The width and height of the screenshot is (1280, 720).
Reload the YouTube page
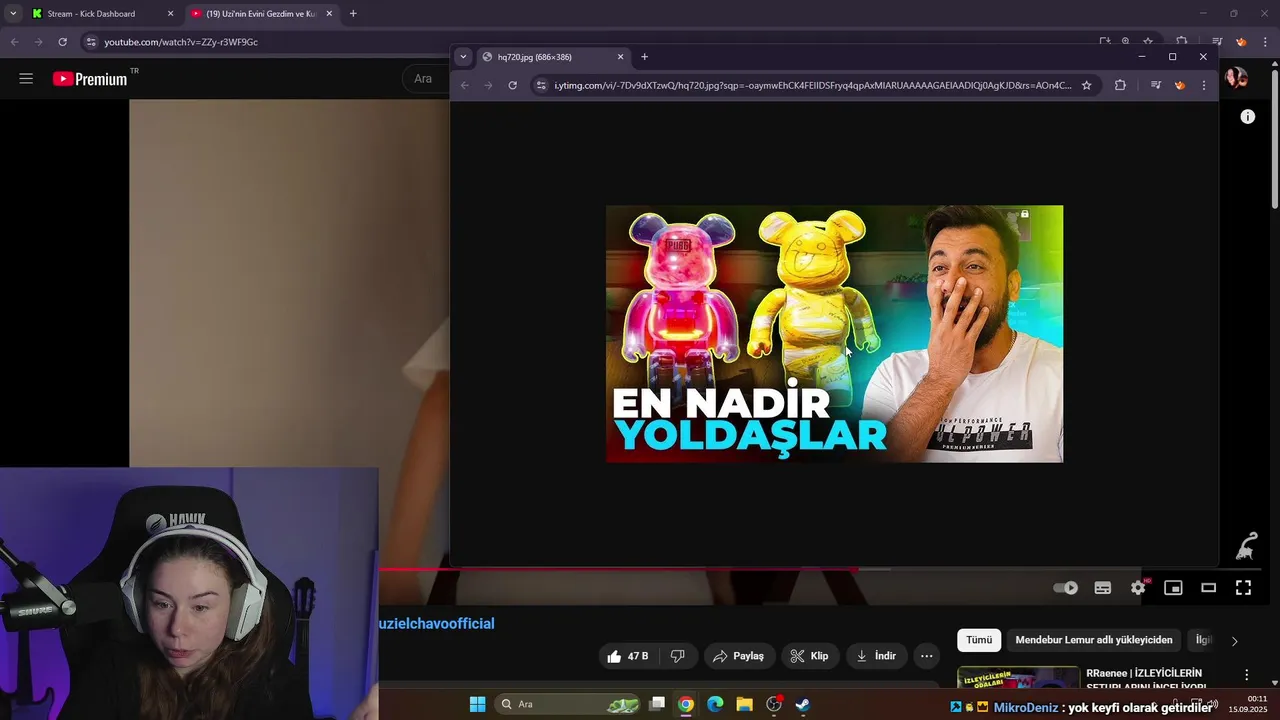tap(62, 42)
